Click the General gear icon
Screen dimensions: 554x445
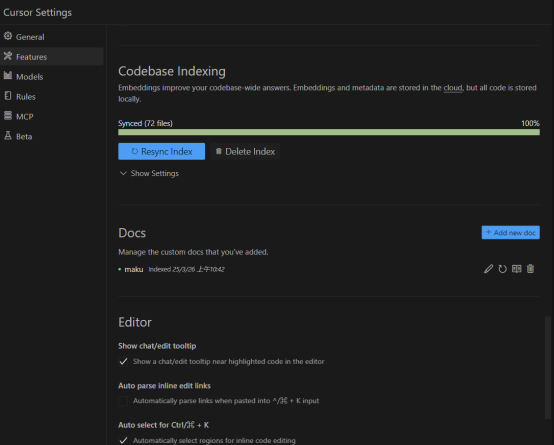click(x=8, y=36)
